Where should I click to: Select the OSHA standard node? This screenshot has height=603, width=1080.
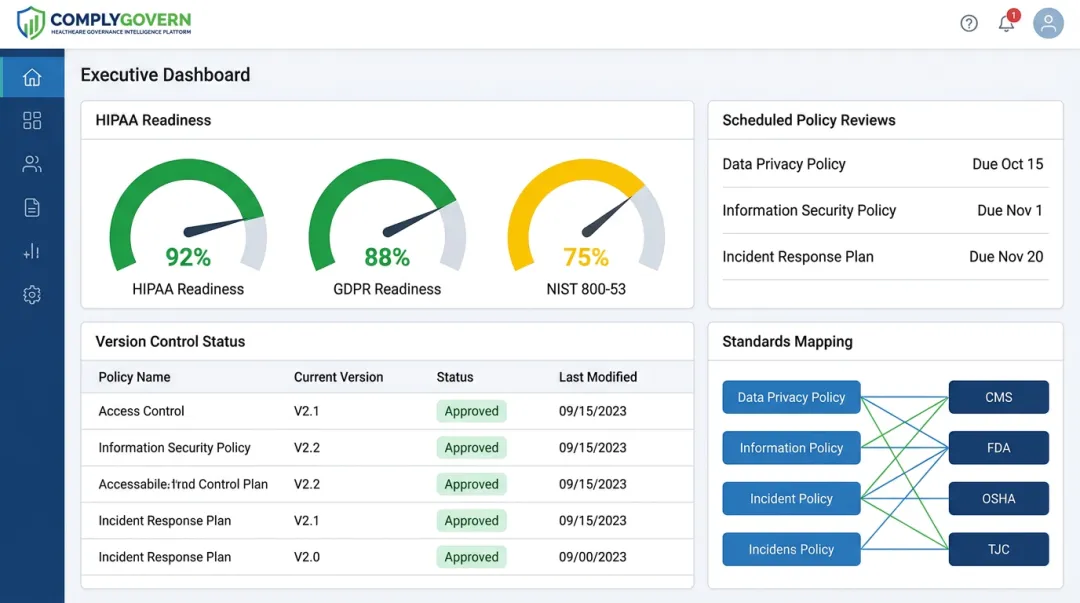[999, 498]
